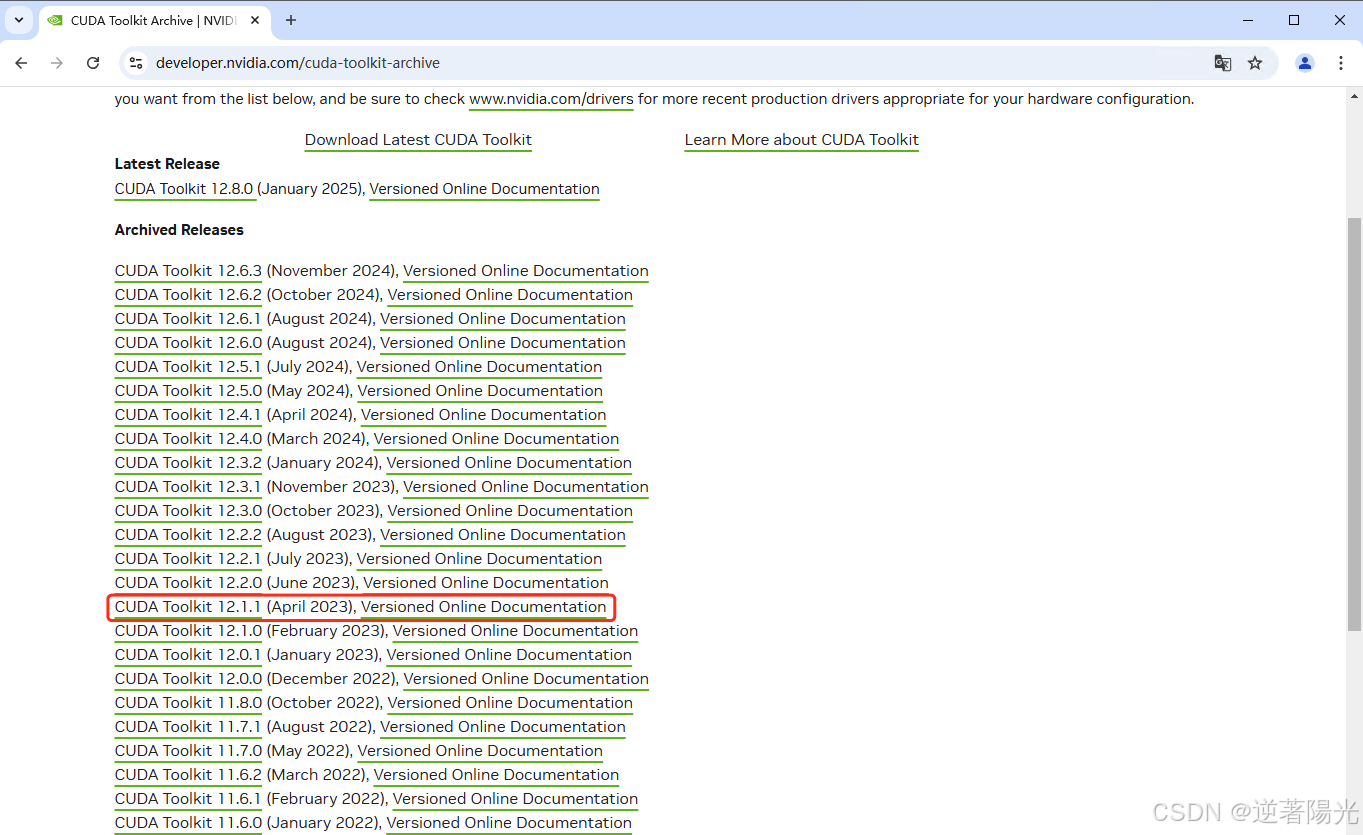
Task: Open Versioned Online Documentation for 12.0.0
Action: (526, 679)
